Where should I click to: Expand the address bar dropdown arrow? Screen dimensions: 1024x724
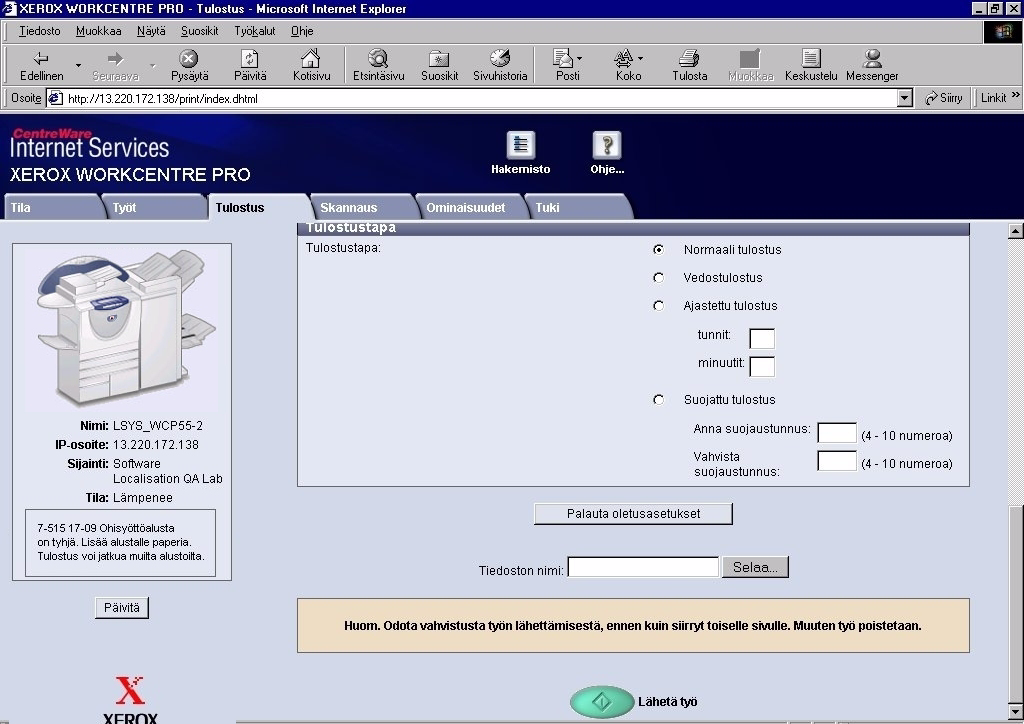904,99
